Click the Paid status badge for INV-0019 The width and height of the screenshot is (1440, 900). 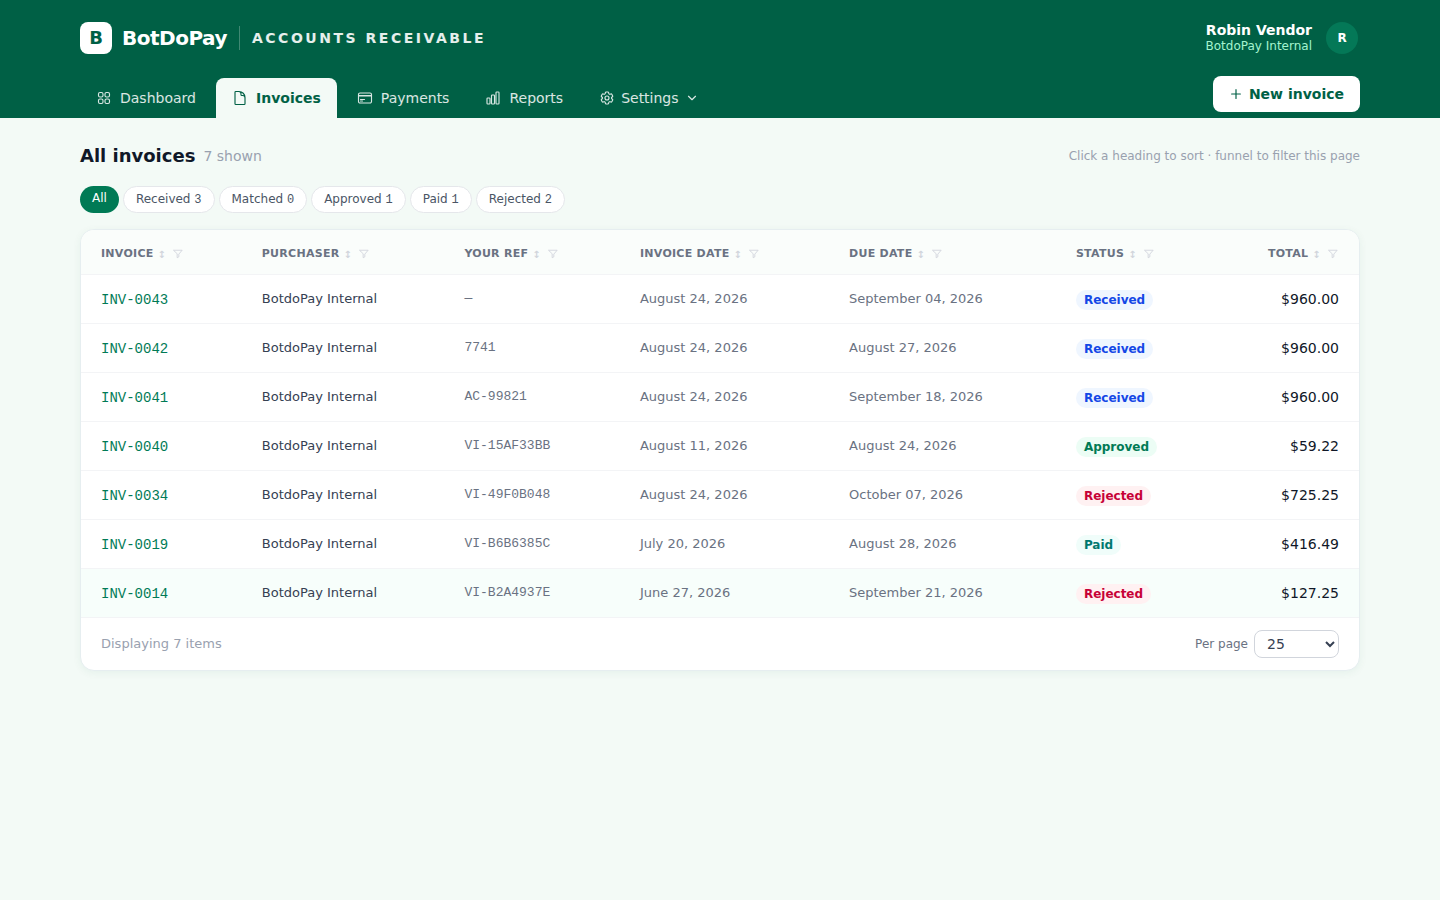pyautogui.click(x=1098, y=545)
